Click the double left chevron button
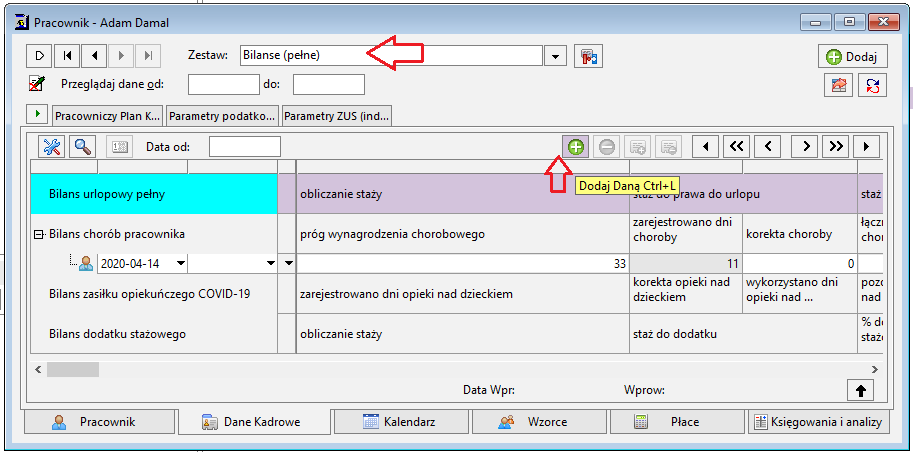Screen dimensions: 913x452 click(x=737, y=147)
